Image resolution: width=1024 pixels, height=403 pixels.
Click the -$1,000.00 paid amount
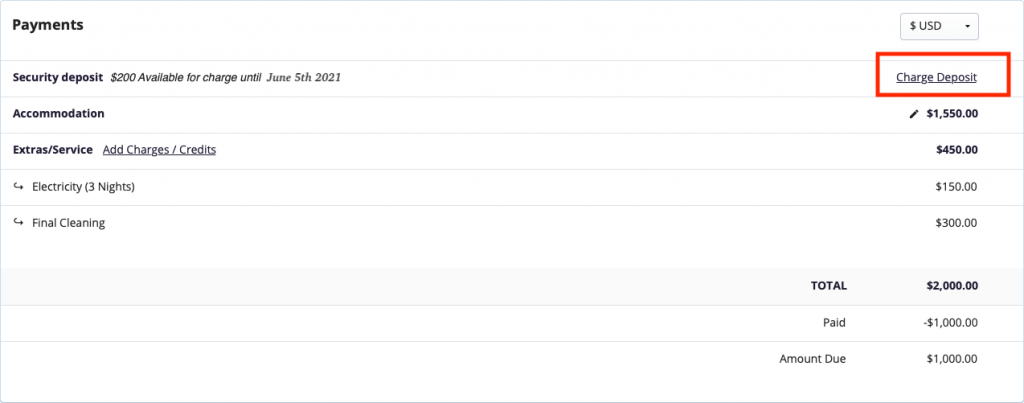click(950, 322)
